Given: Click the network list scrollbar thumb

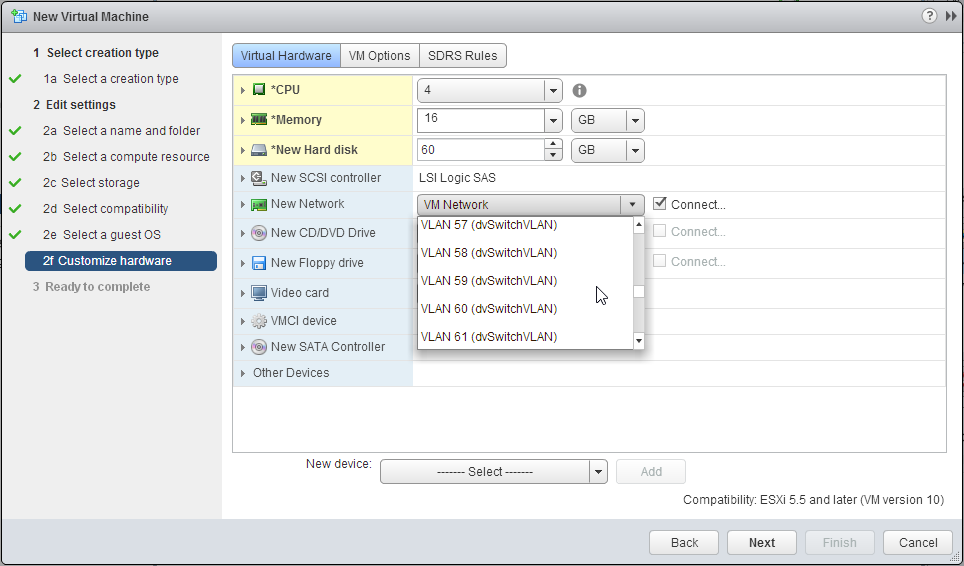Looking at the screenshot, I should coord(639,291).
